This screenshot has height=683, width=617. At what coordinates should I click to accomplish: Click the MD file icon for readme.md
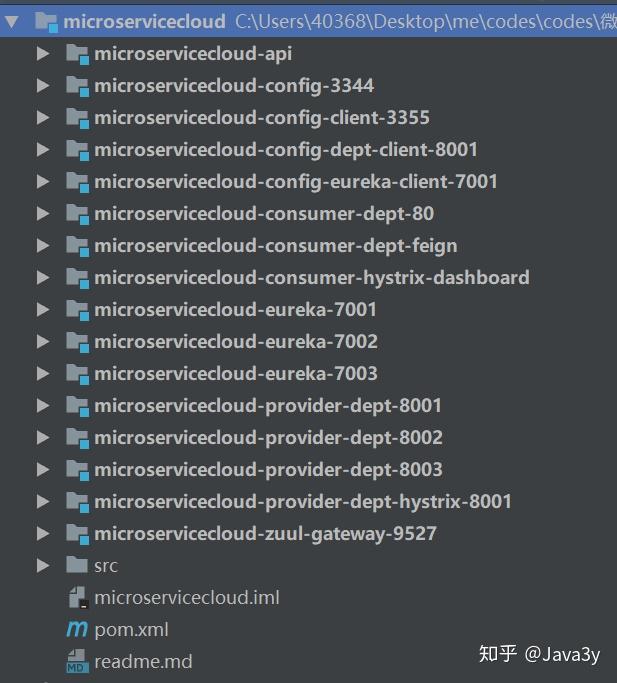78,662
